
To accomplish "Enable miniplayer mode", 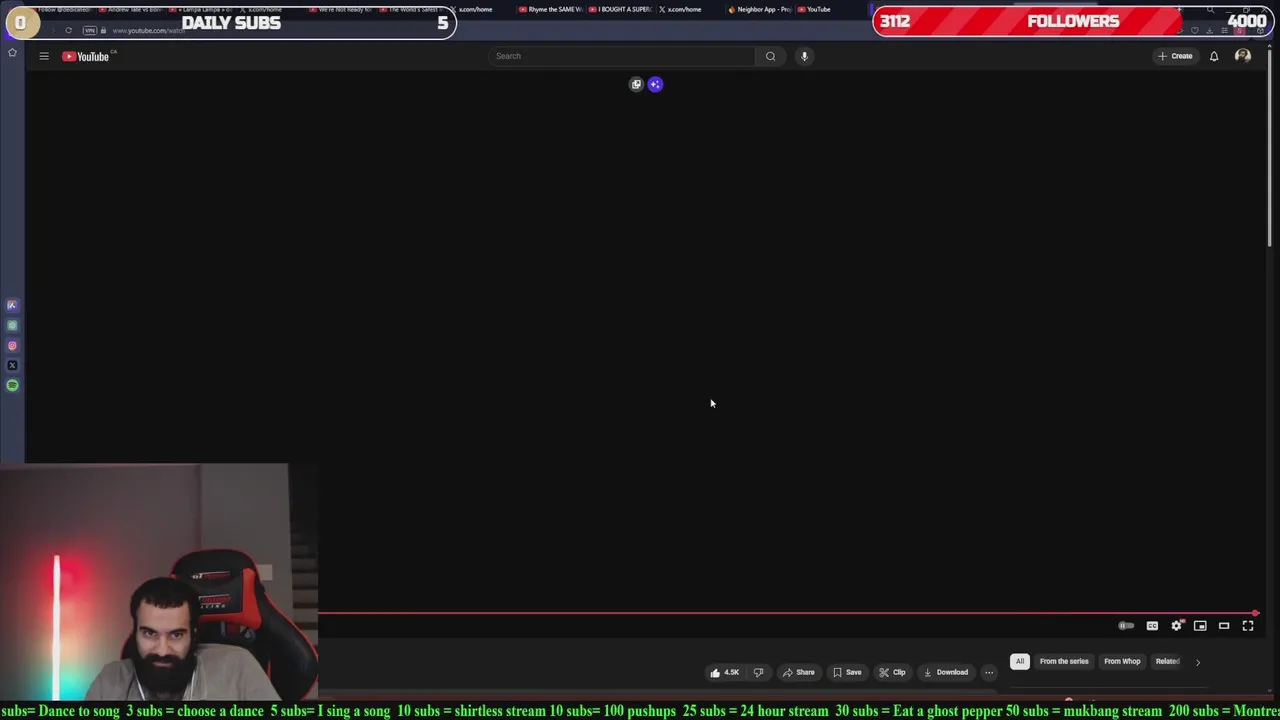I will click(x=1200, y=626).
